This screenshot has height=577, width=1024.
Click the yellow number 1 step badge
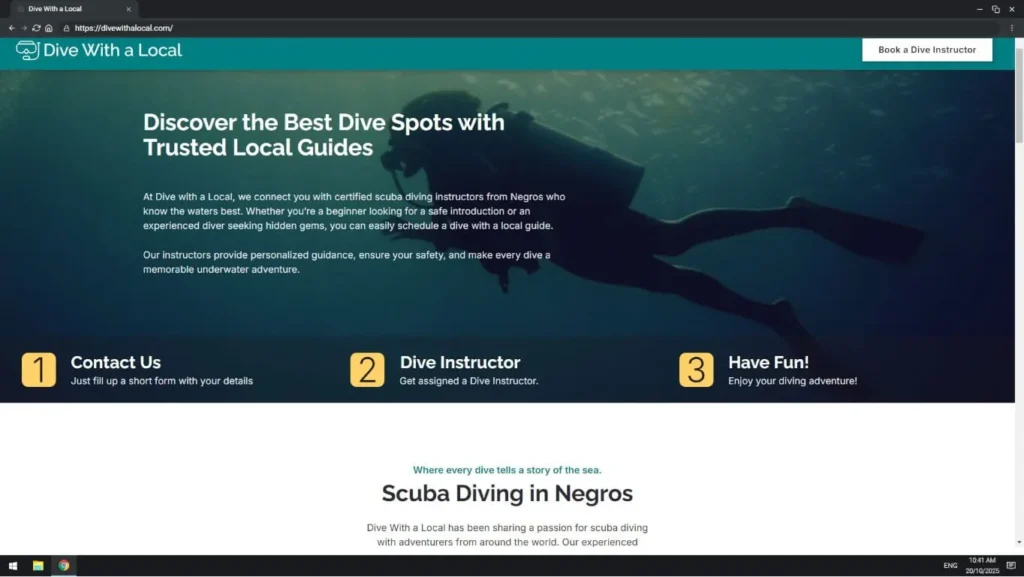(39, 370)
